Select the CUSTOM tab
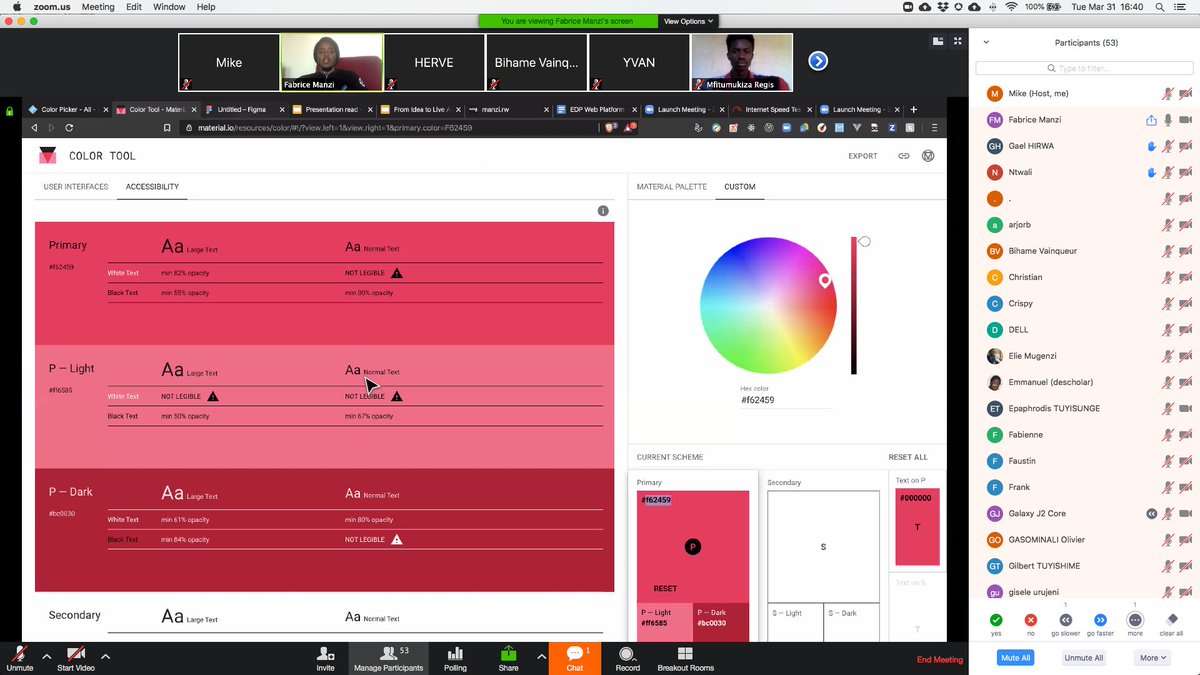 740,187
